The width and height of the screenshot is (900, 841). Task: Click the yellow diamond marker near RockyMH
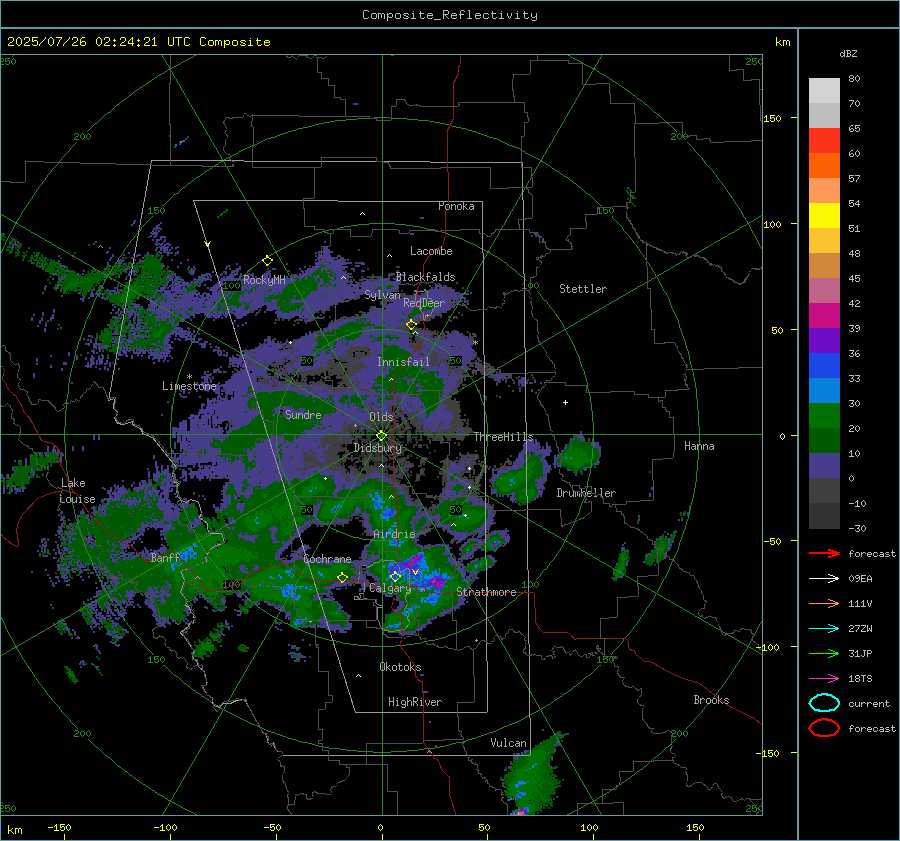pos(267,261)
